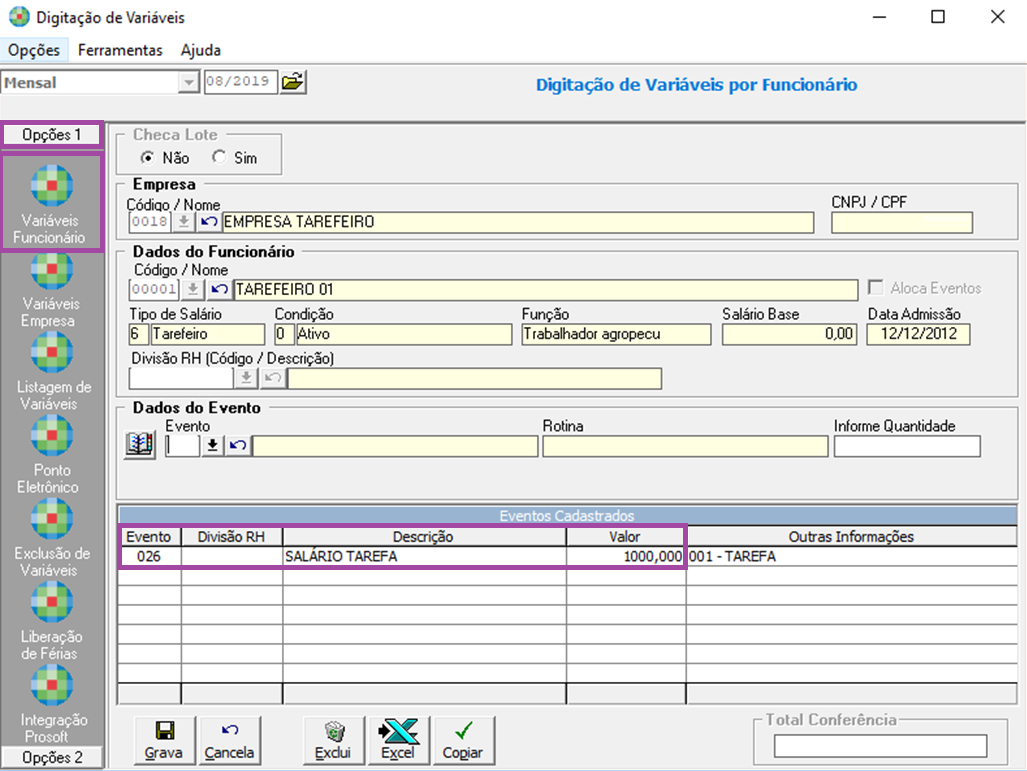
Task: Click the Evento lookup arrow button
Action: (212, 445)
